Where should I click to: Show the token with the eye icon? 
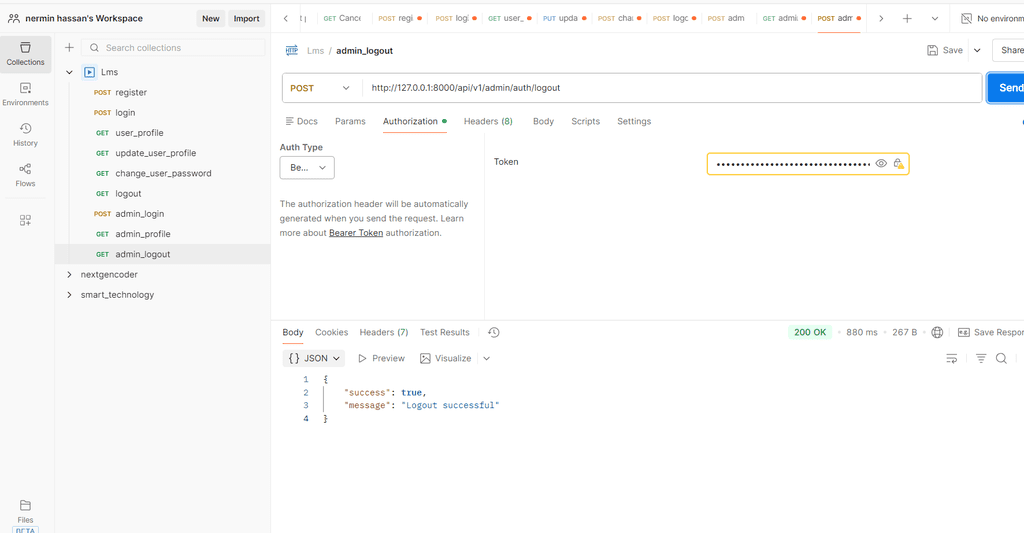(x=881, y=163)
